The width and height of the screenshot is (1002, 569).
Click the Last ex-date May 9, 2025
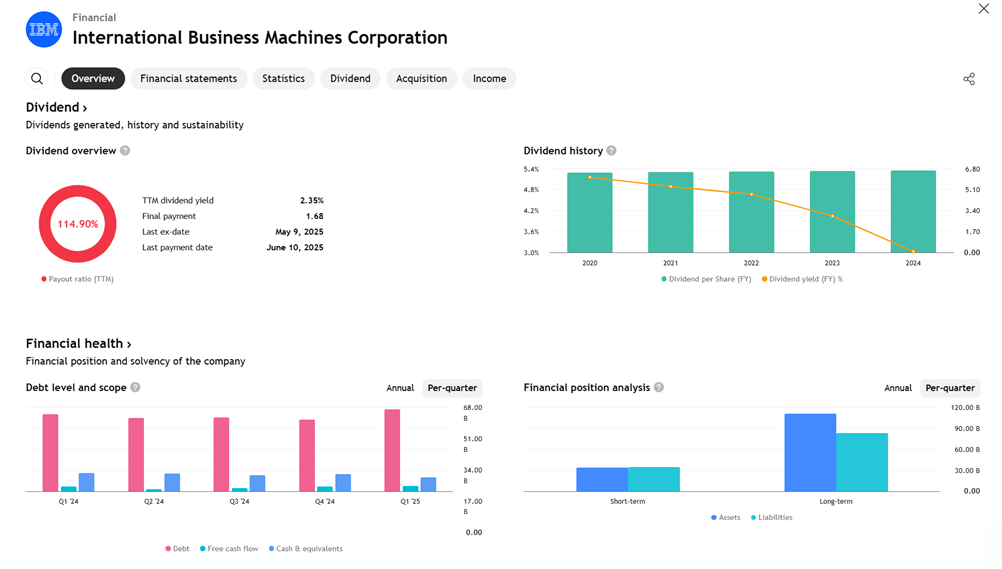point(299,231)
